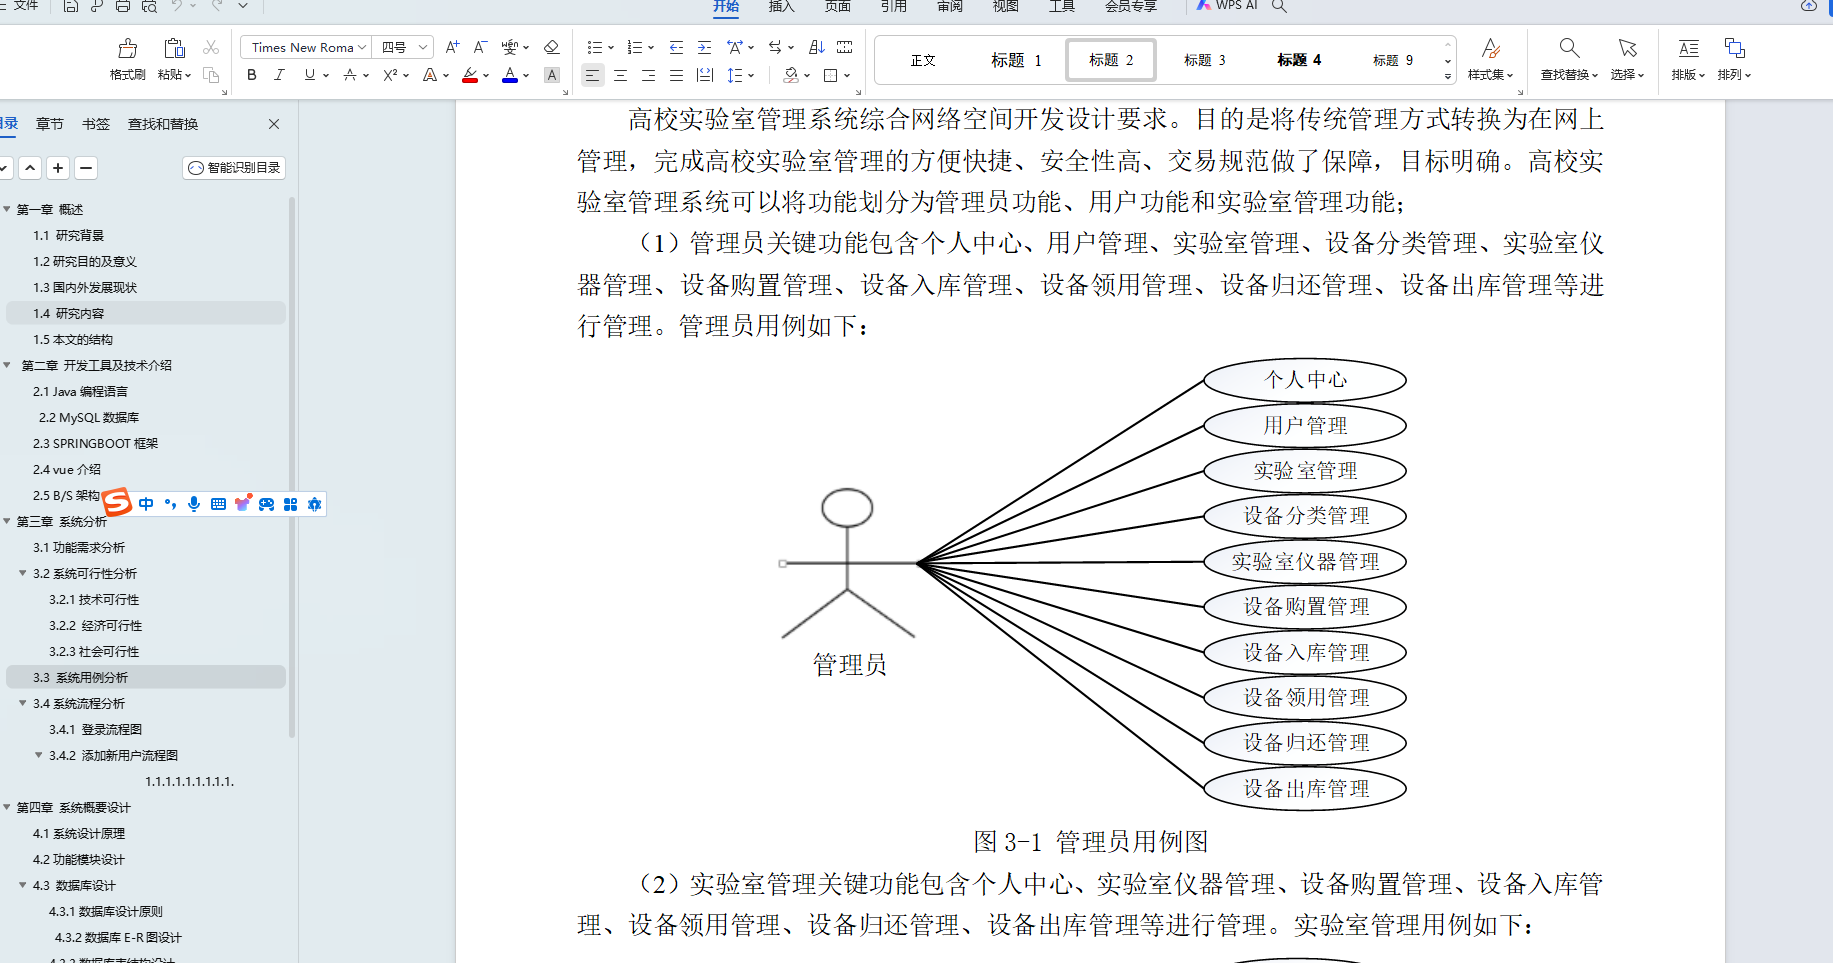The height and width of the screenshot is (963, 1833).
Task: Open the 页面 (Page) ribbon tab
Action: 837,6
